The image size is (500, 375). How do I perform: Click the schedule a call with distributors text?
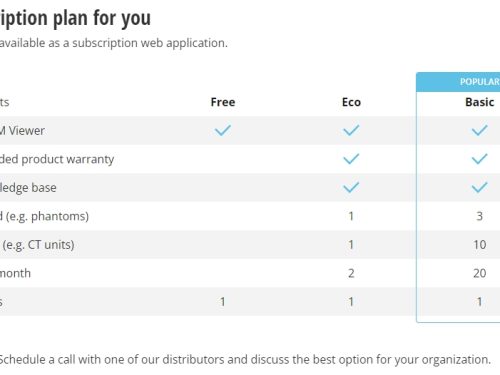click(245, 360)
